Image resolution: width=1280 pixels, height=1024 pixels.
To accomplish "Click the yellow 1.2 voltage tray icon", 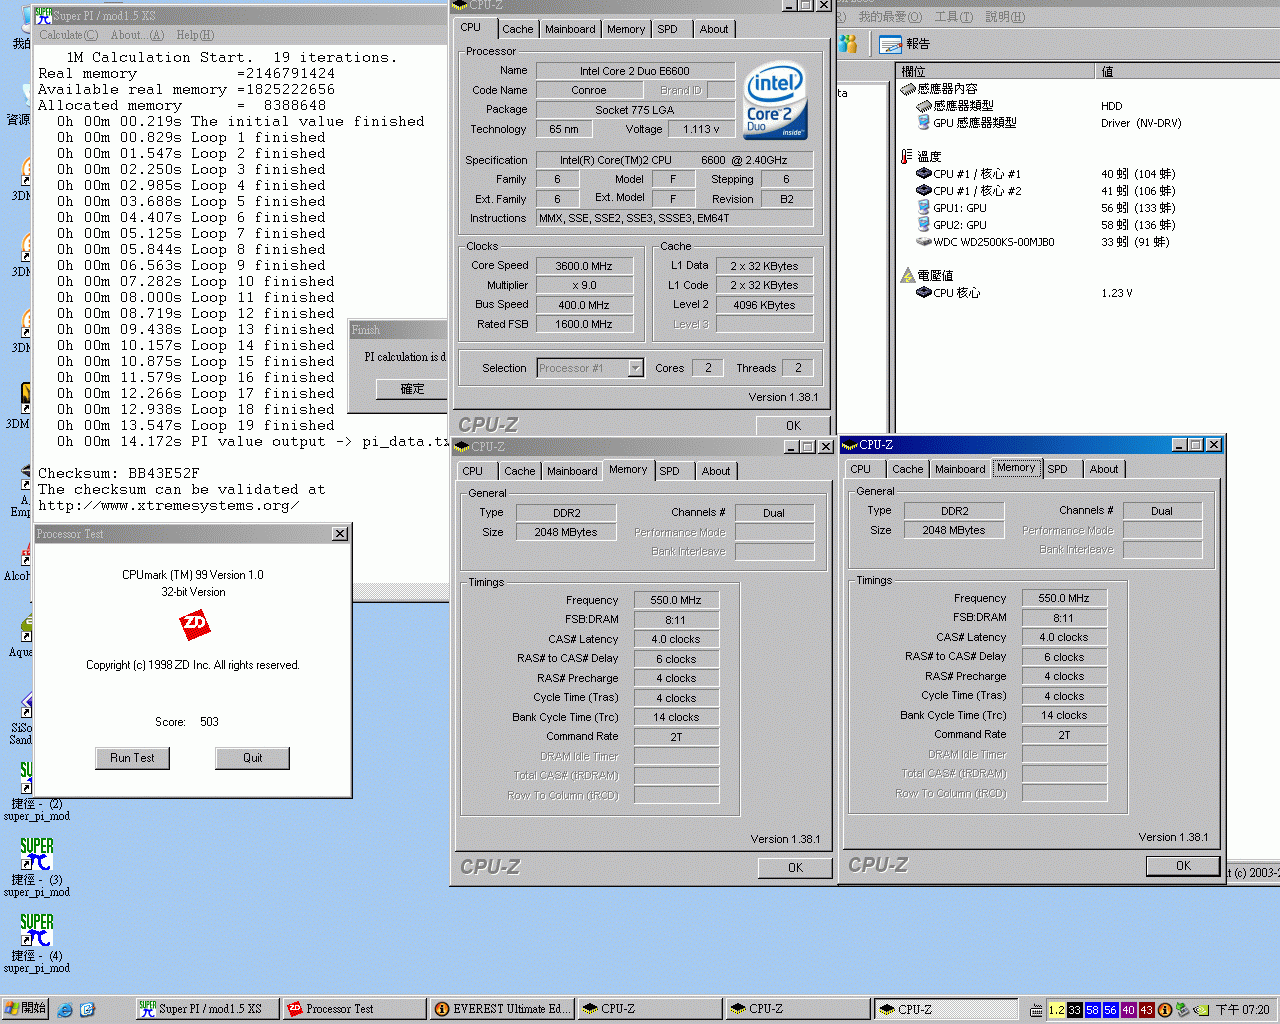I will pyautogui.click(x=1056, y=1010).
